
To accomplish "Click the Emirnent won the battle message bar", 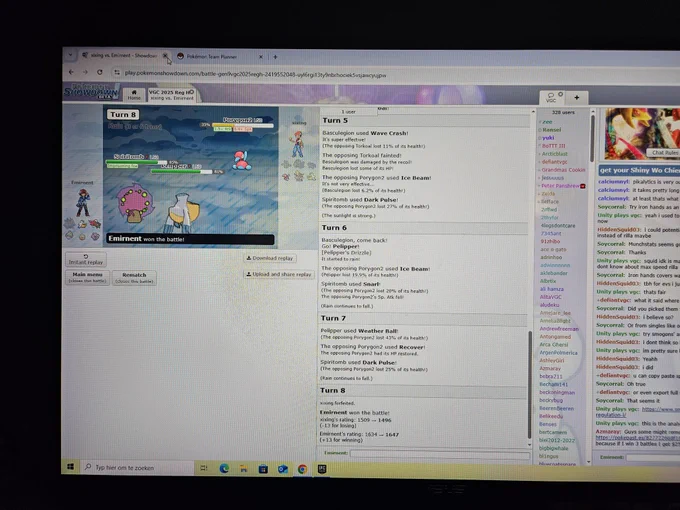I will [190, 239].
